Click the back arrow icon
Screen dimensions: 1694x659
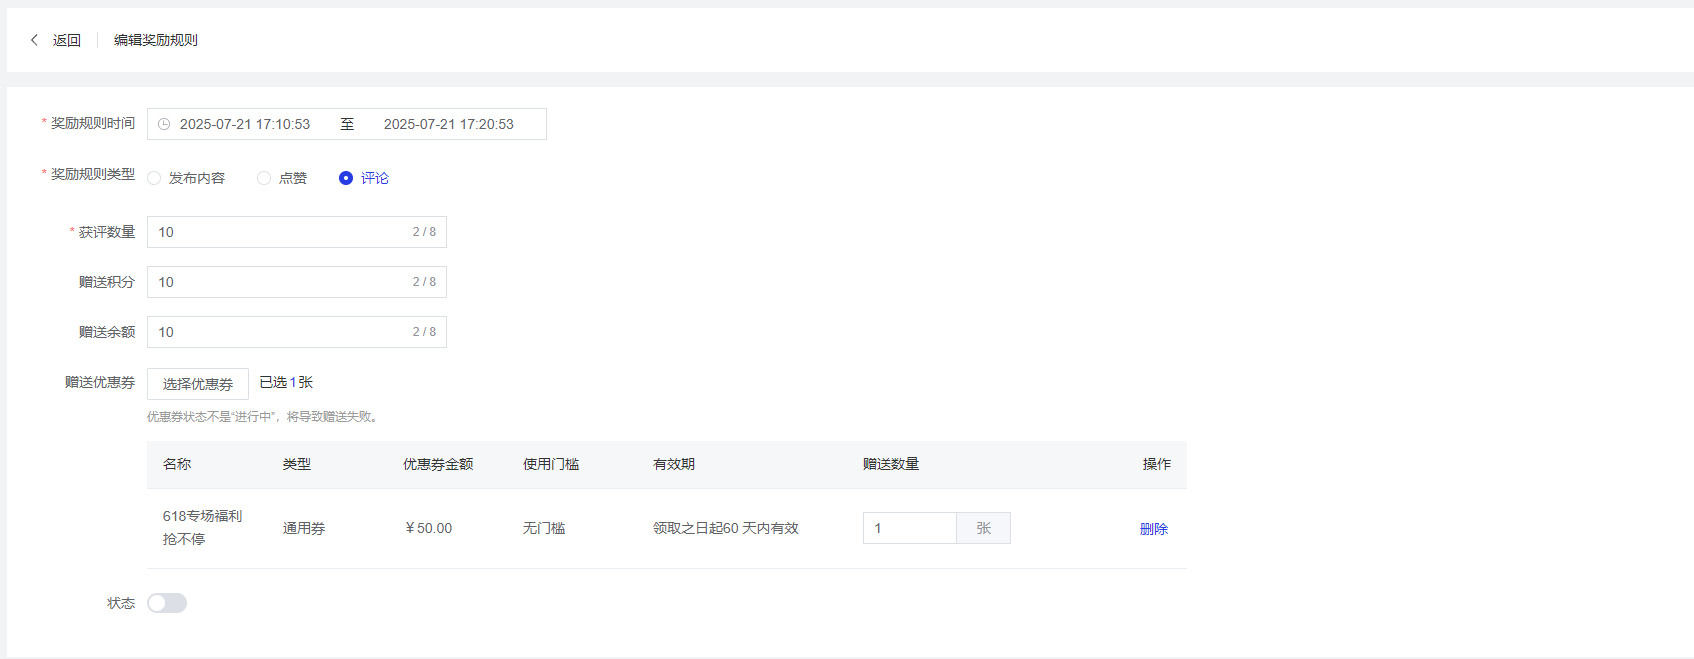[34, 40]
